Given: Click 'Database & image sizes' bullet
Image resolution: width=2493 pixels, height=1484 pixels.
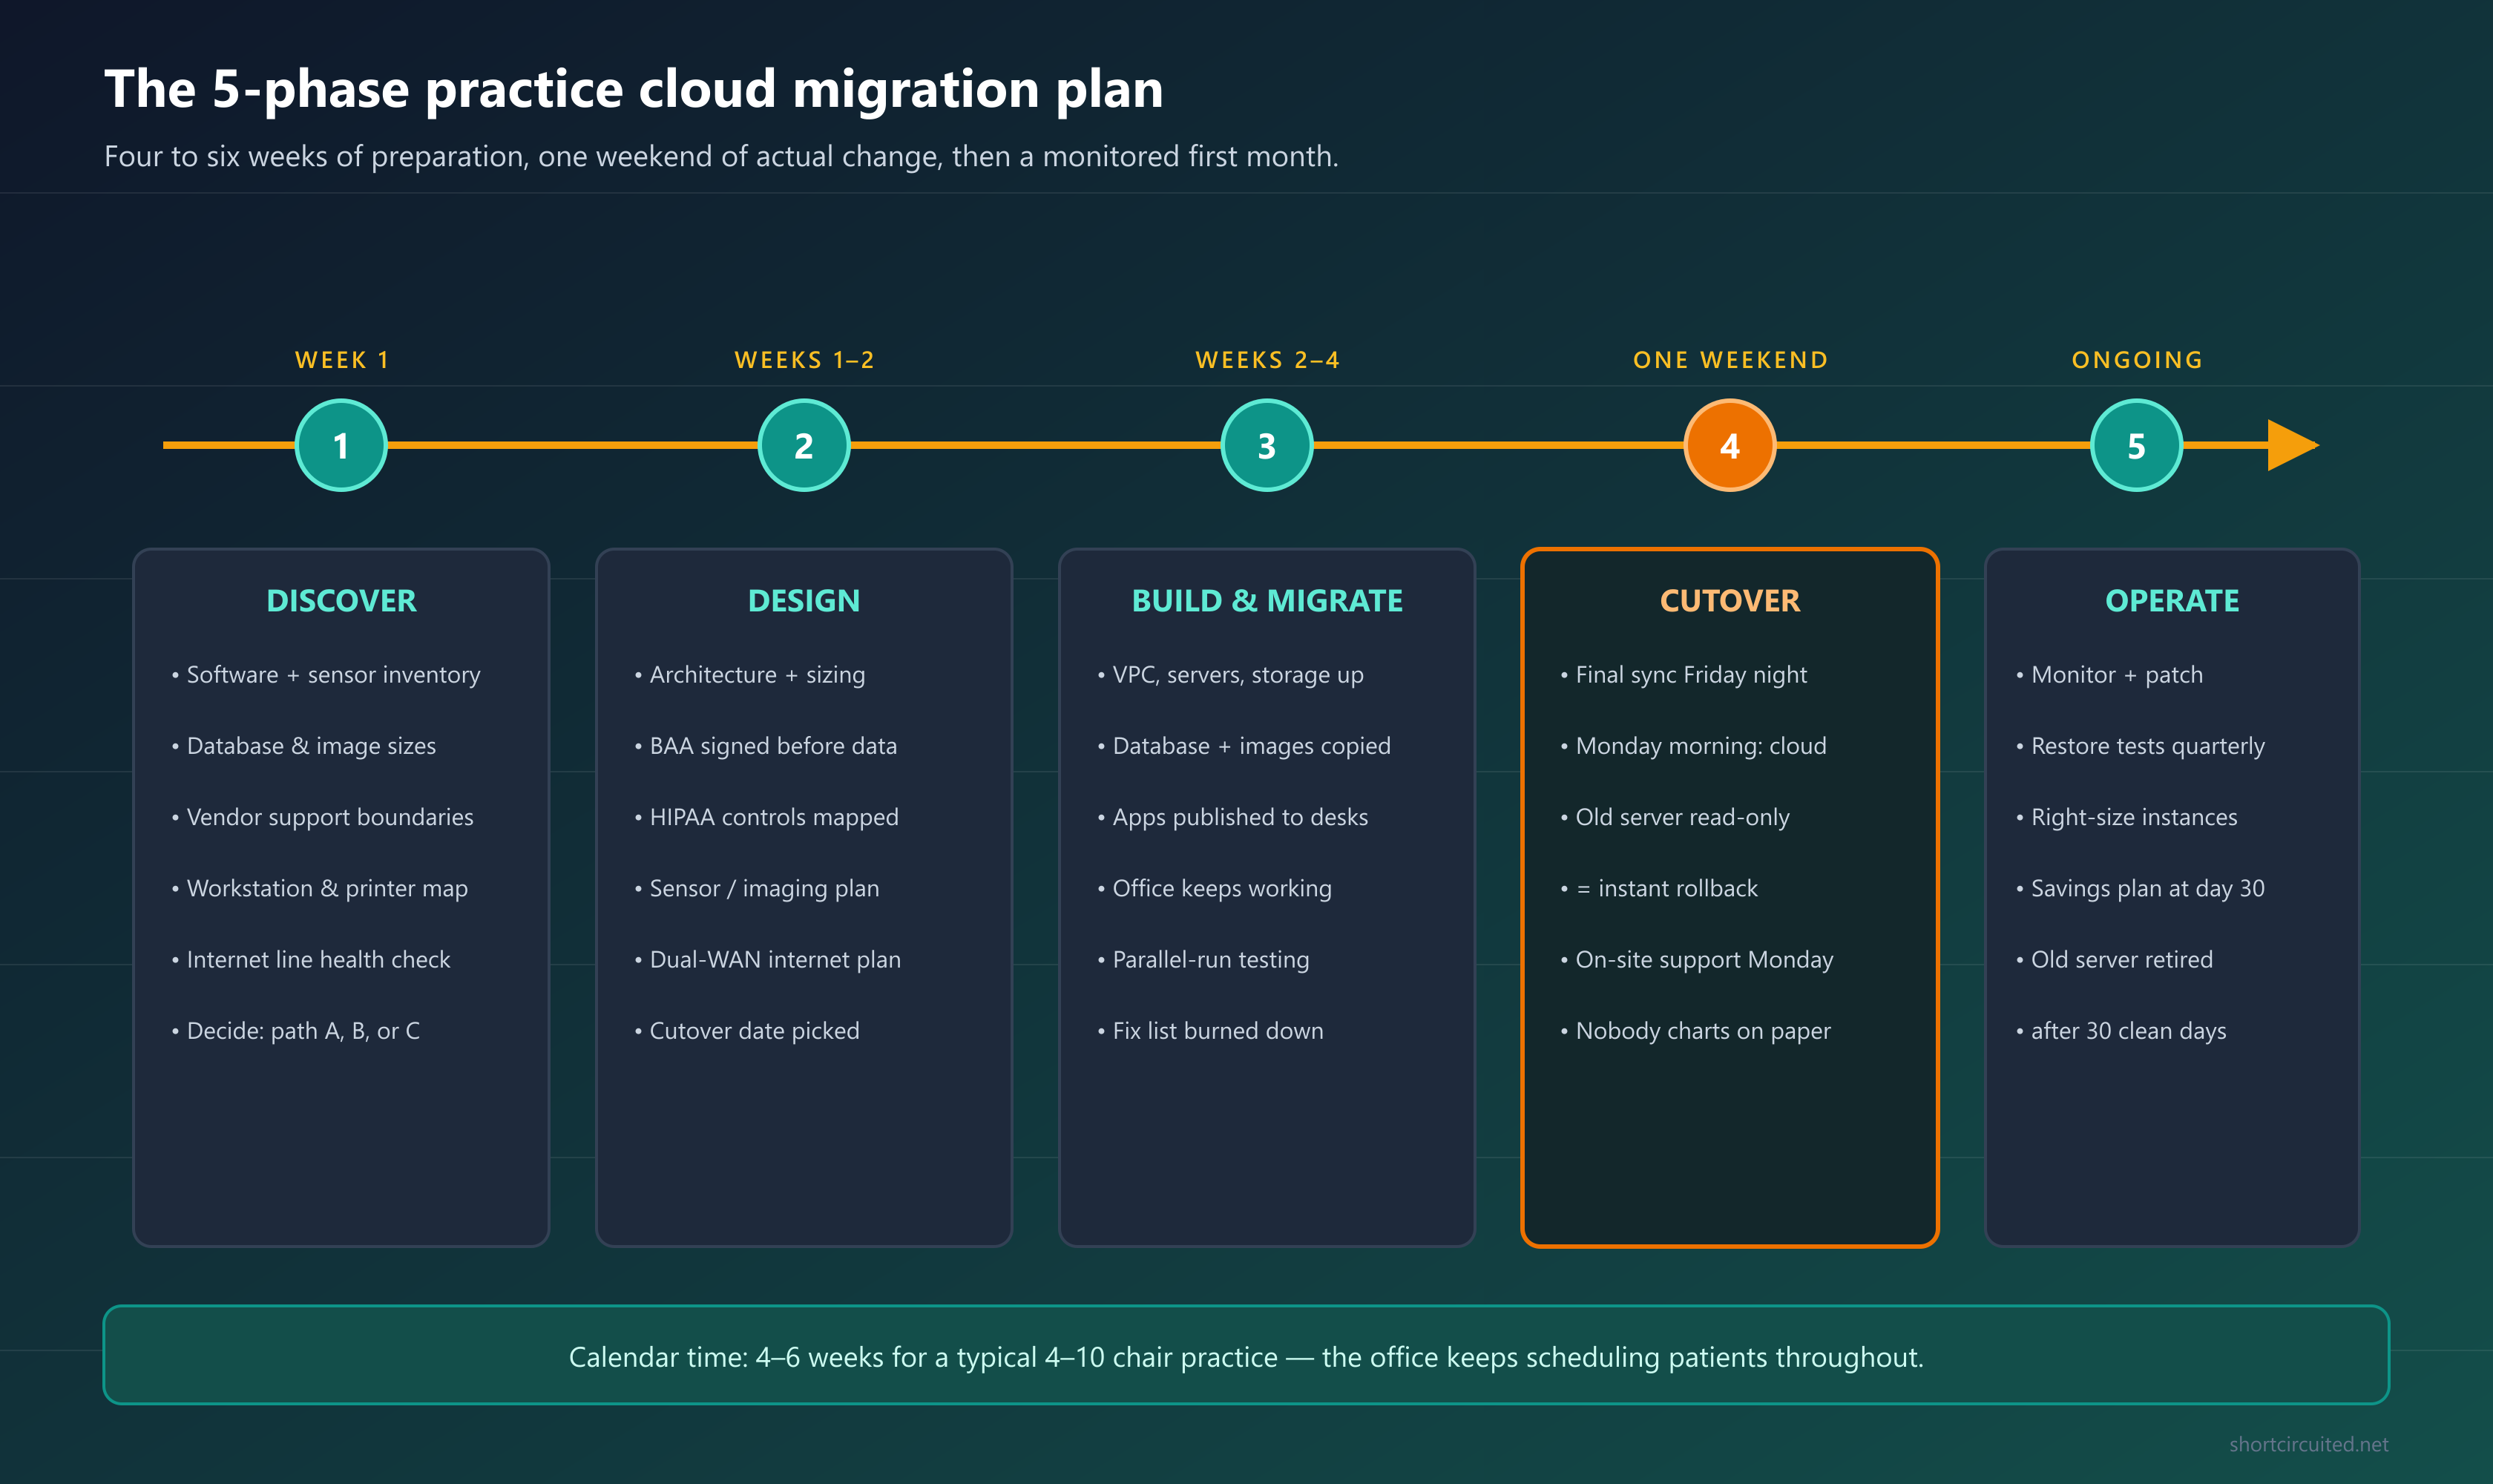Looking at the screenshot, I should tap(304, 746).
